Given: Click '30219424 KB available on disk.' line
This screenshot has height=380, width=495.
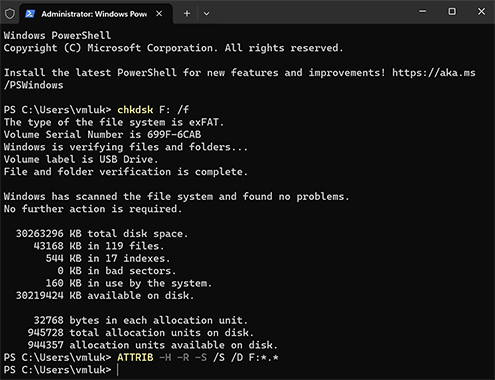Looking at the screenshot, I should pyautogui.click(x=105, y=295).
